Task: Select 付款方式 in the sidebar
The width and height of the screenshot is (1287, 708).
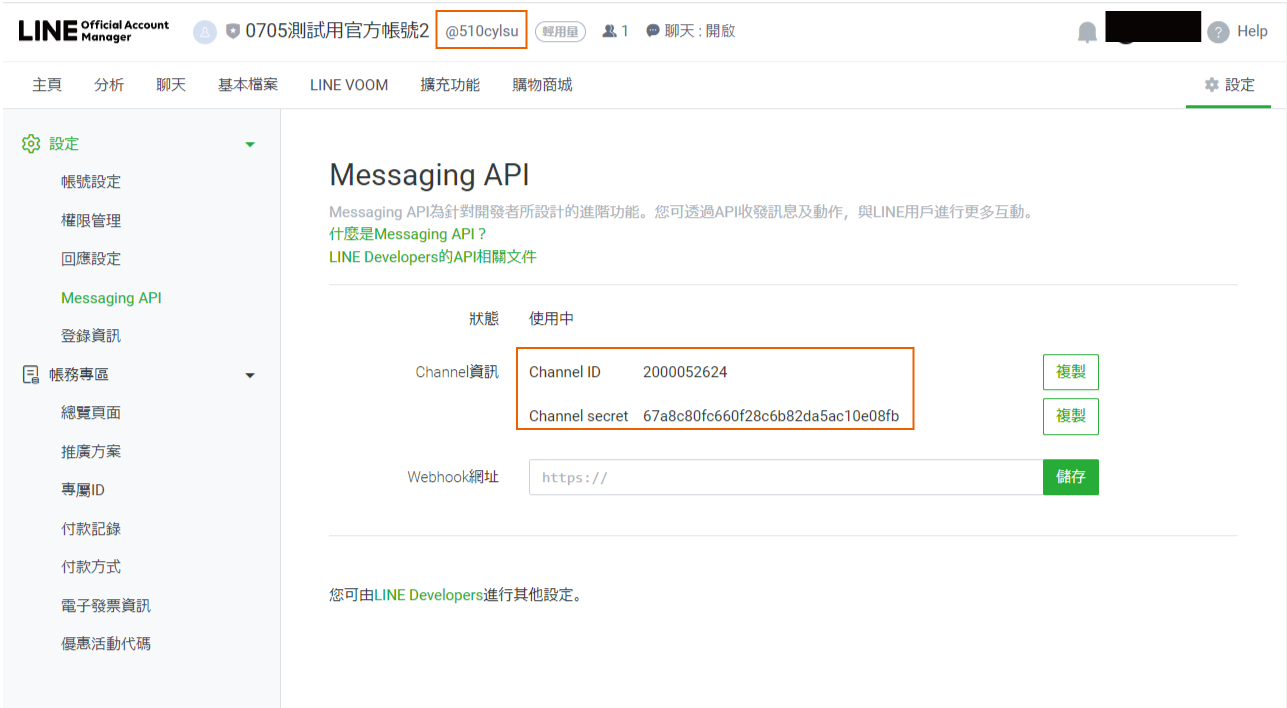Action: [91, 567]
